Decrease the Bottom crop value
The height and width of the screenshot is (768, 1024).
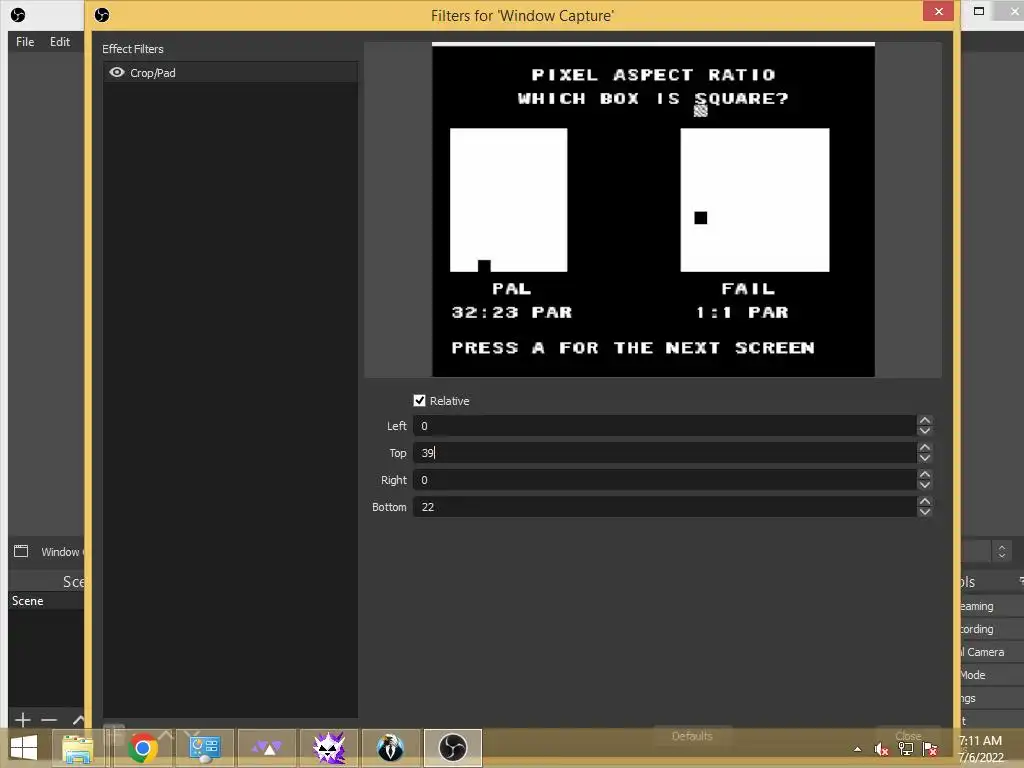(924, 512)
